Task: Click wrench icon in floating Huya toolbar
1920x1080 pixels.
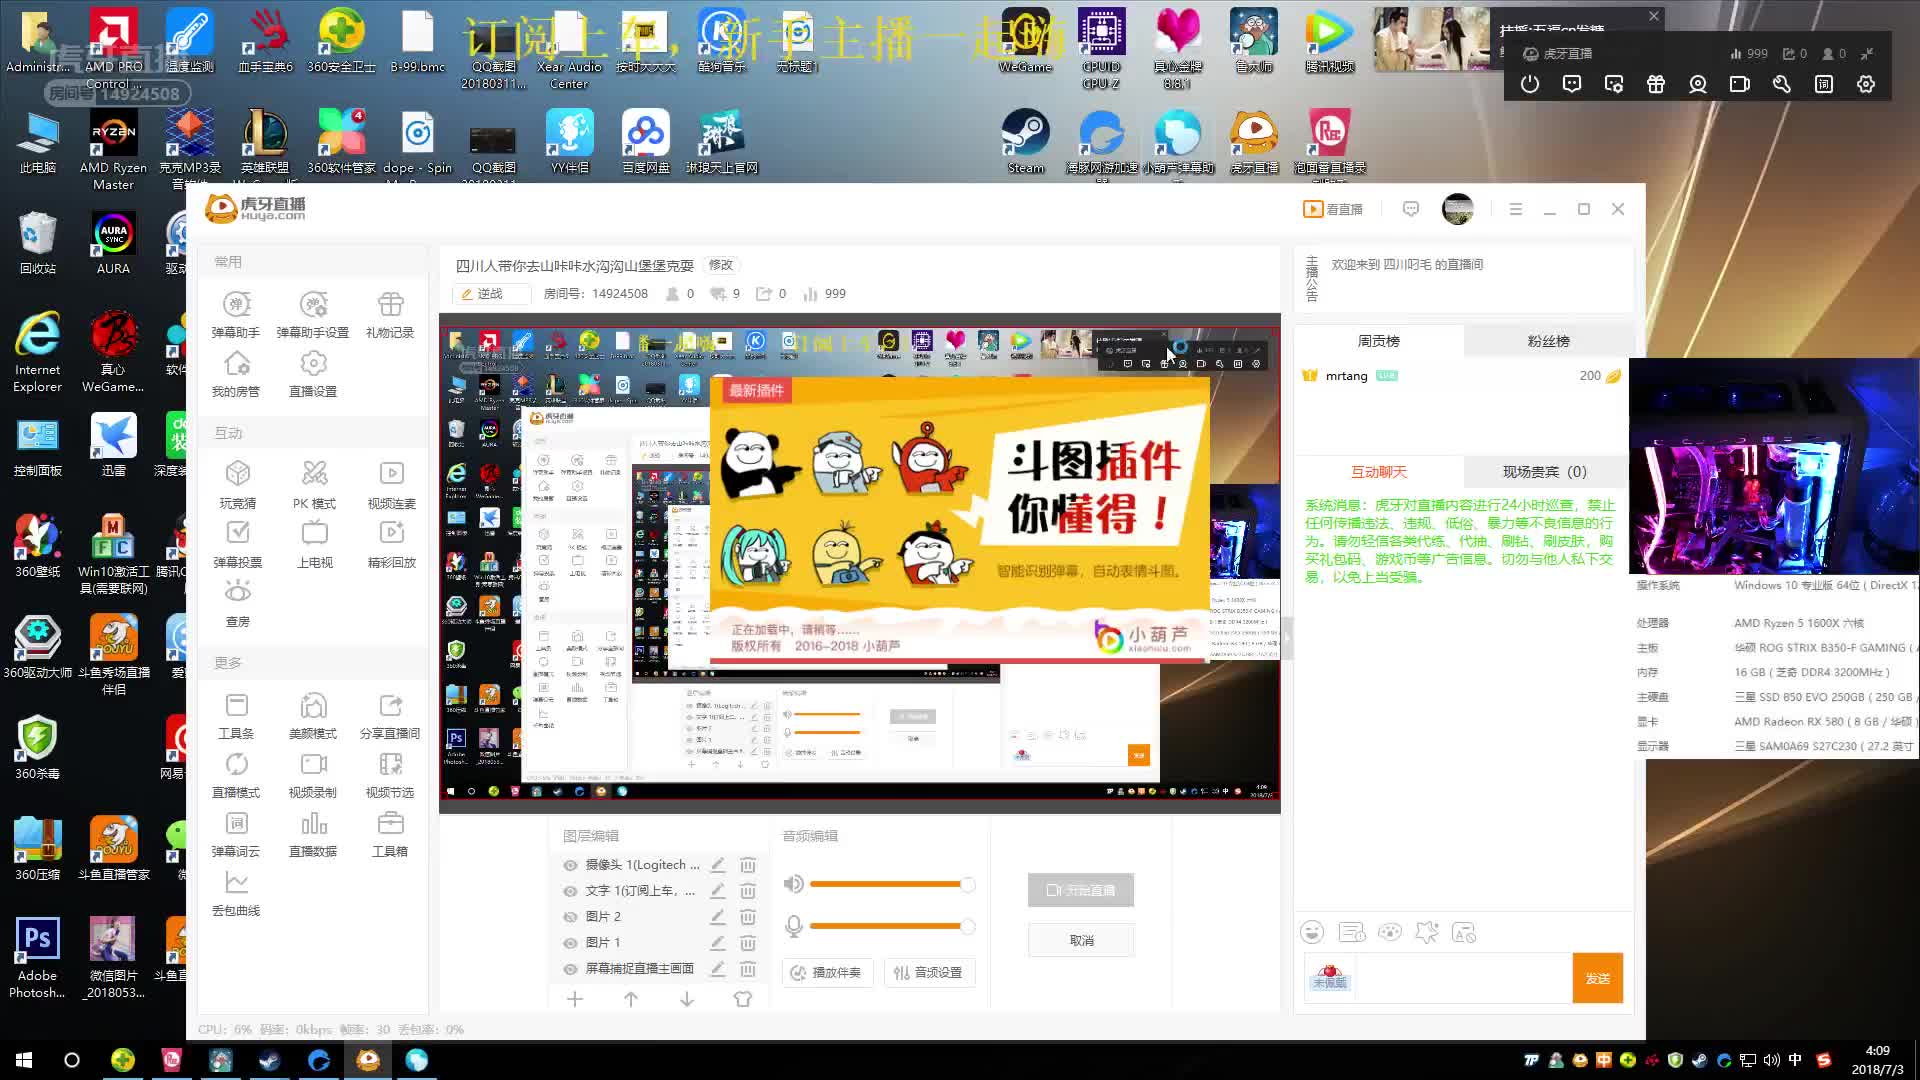Action: pos(1782,85)
